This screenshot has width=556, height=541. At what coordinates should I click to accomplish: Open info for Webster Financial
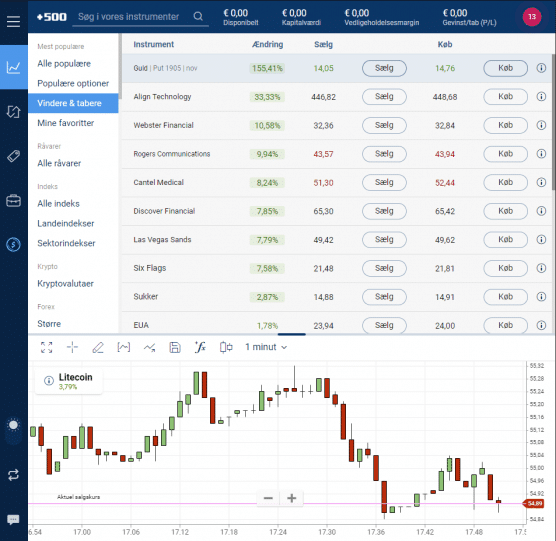[x=541, y=125]
